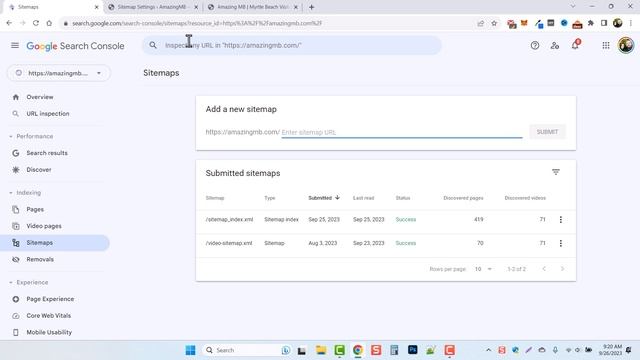640x360 pixels.
Task: Close the Sitemaps browser tab
Action: pos(96,7)
